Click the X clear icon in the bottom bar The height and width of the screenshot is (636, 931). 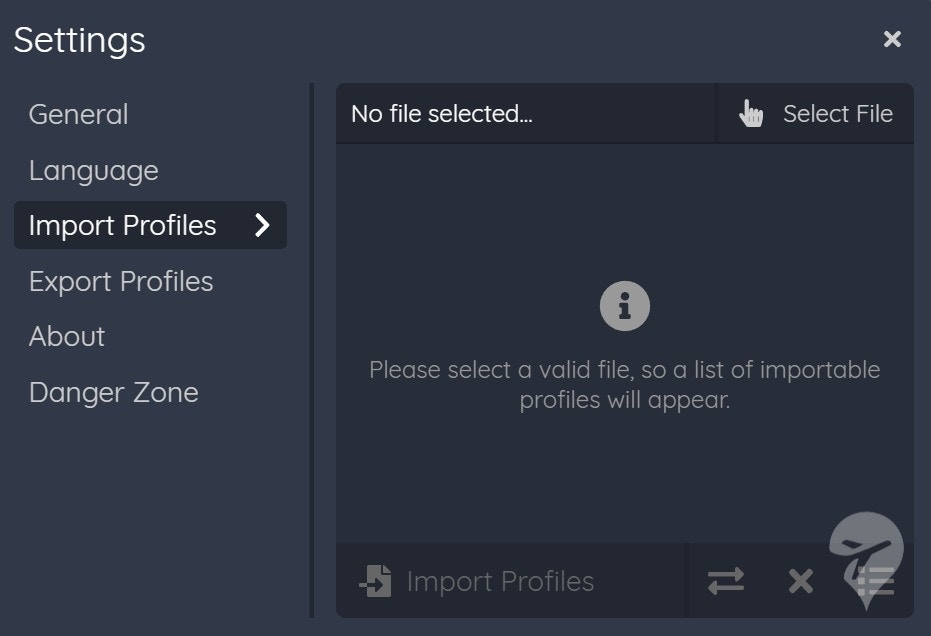pyautogui.click(x=800, y=581)
